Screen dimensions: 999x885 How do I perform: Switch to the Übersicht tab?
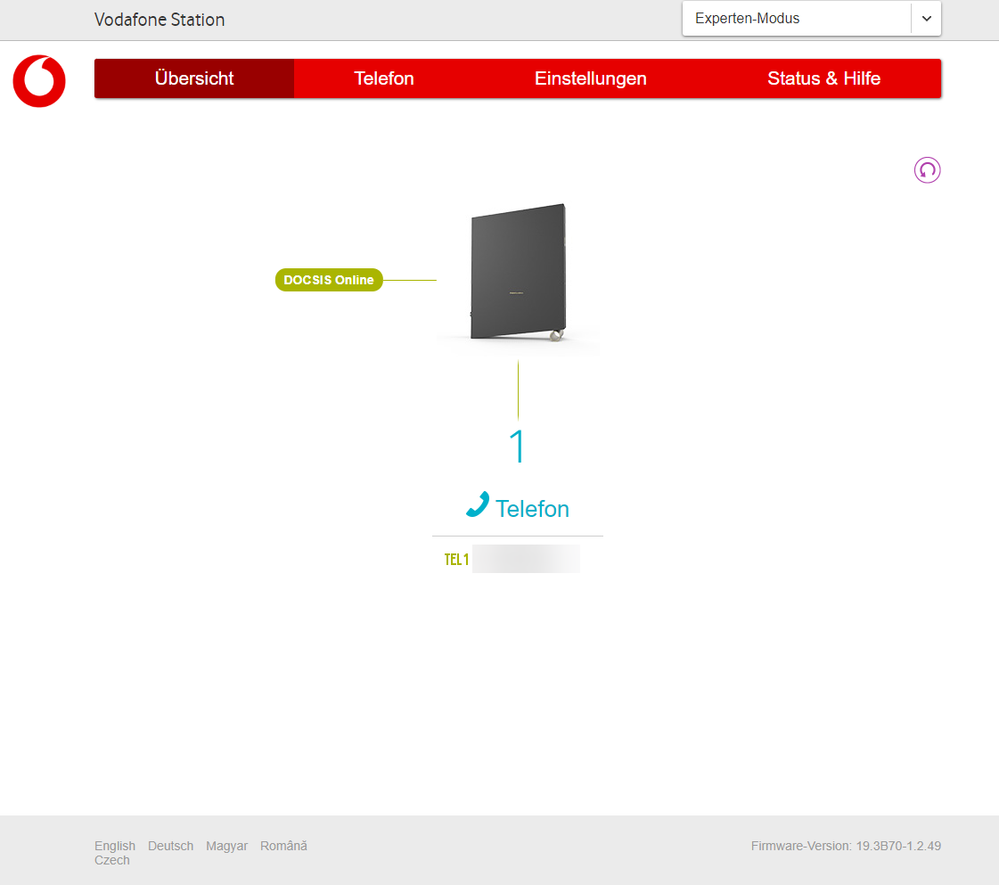(x=194, y=78)
